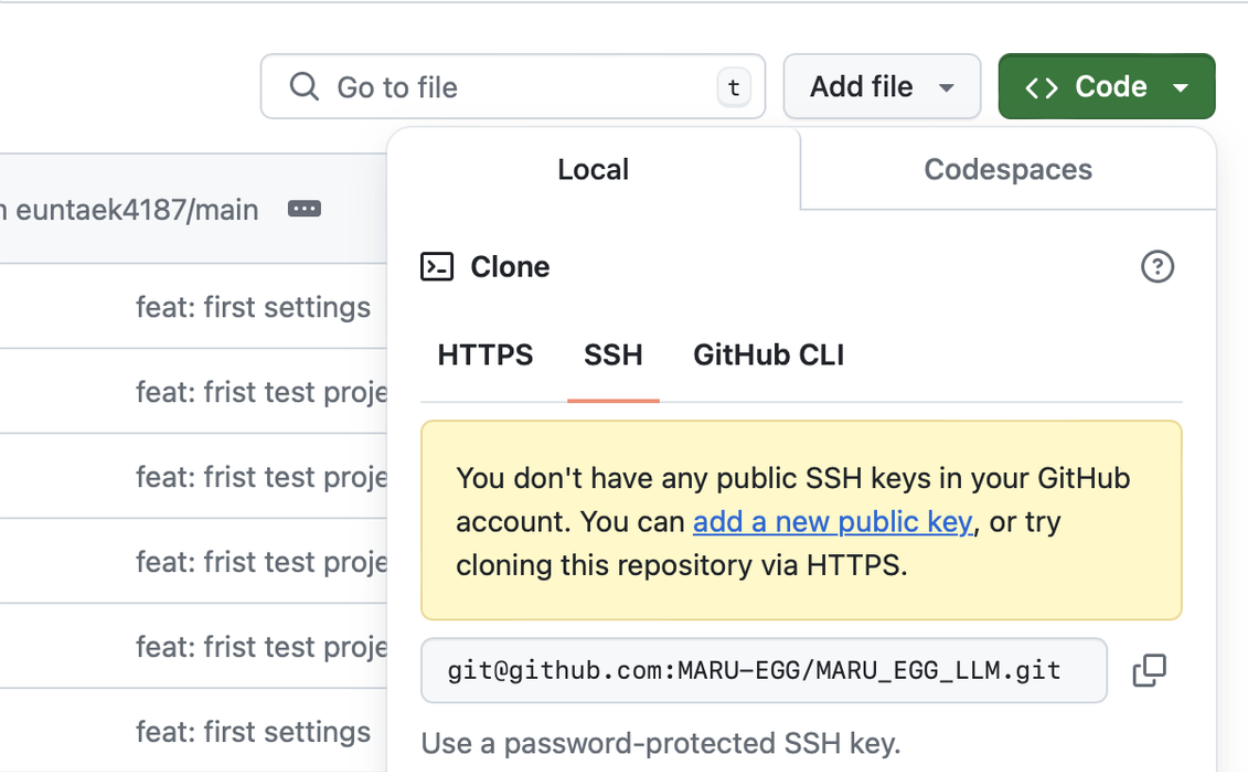This screenshot has height=772, width=1248.
Task: Open the clone help question mark icon
Action: tap(1157, 267)
